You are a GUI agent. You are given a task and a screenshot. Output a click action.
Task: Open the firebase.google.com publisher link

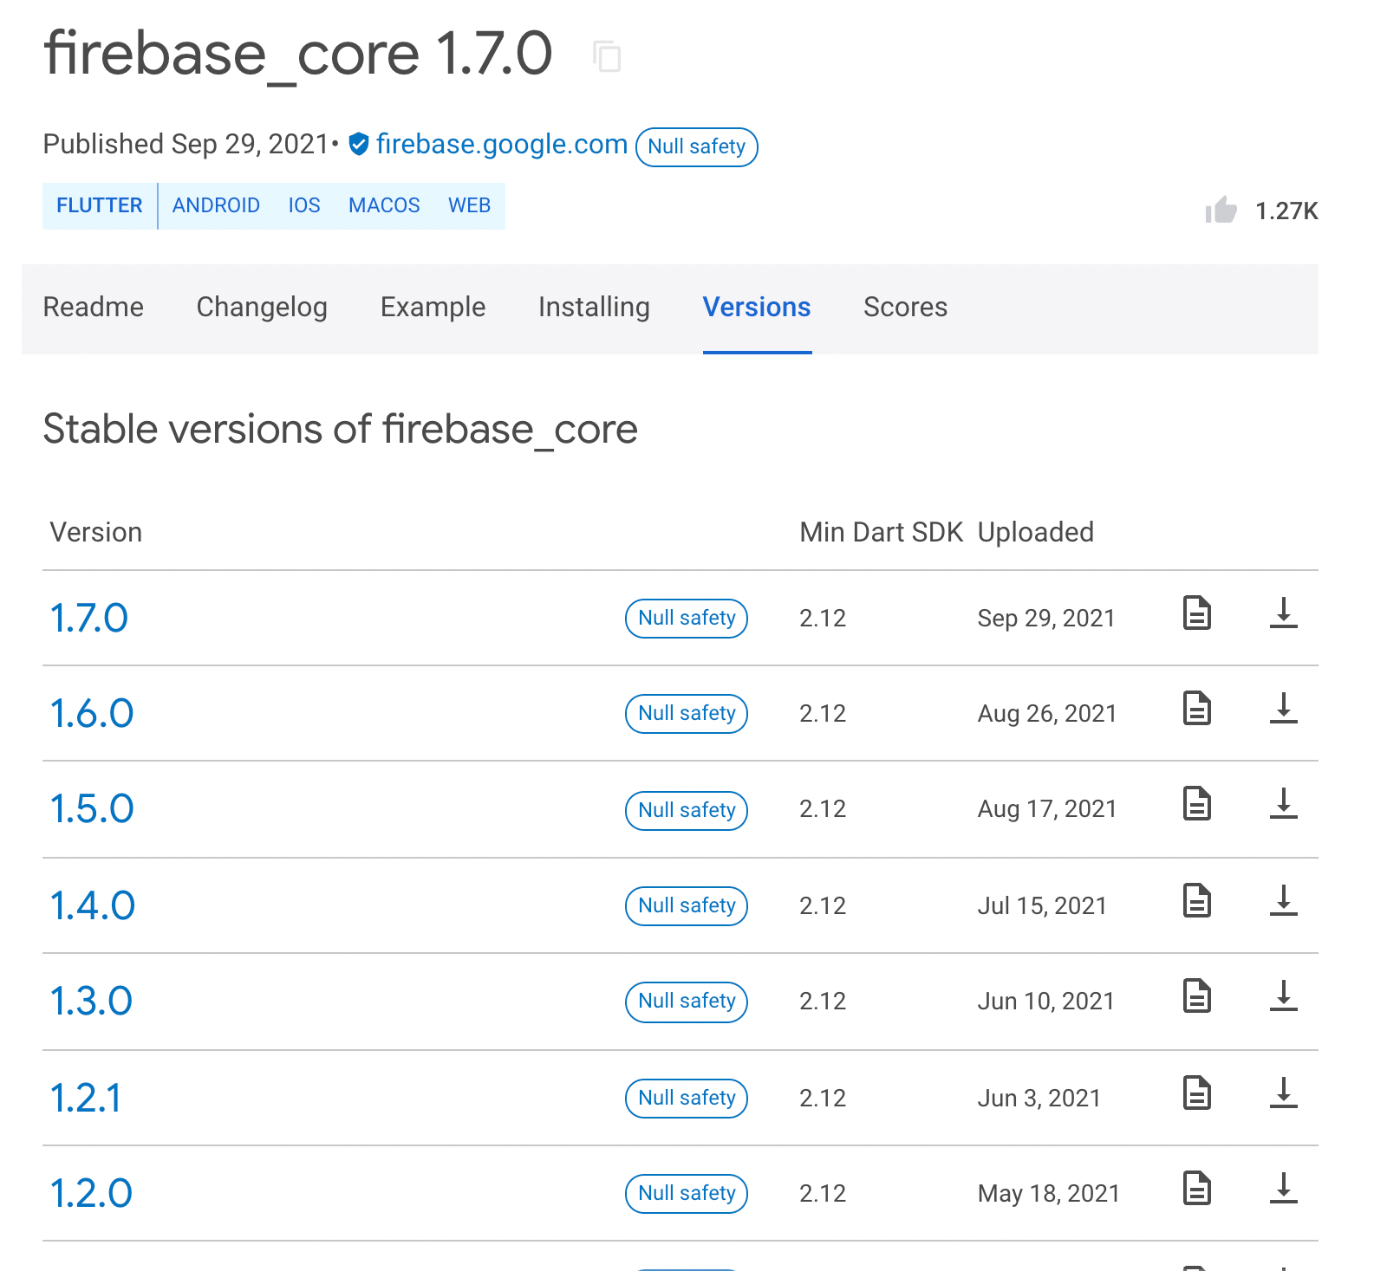[x=502, y=145]
